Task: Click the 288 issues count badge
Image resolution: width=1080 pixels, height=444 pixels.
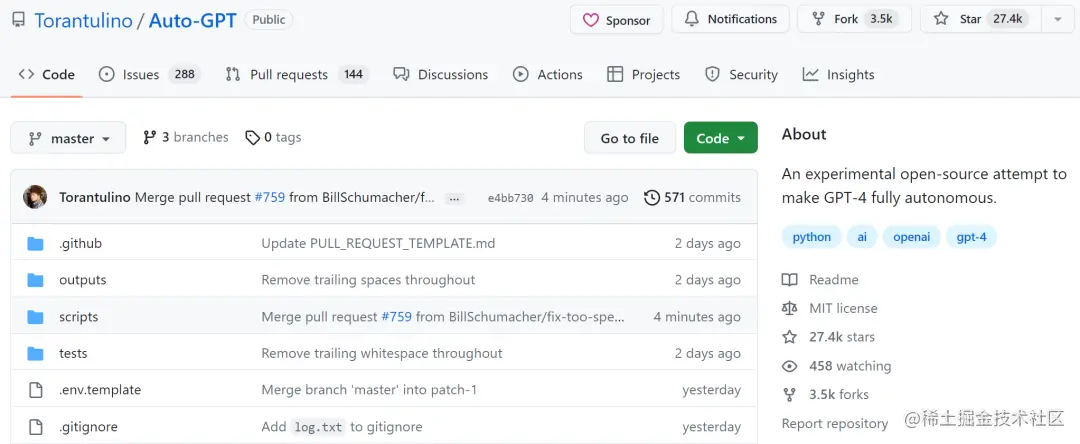Action: pos(185,74)
